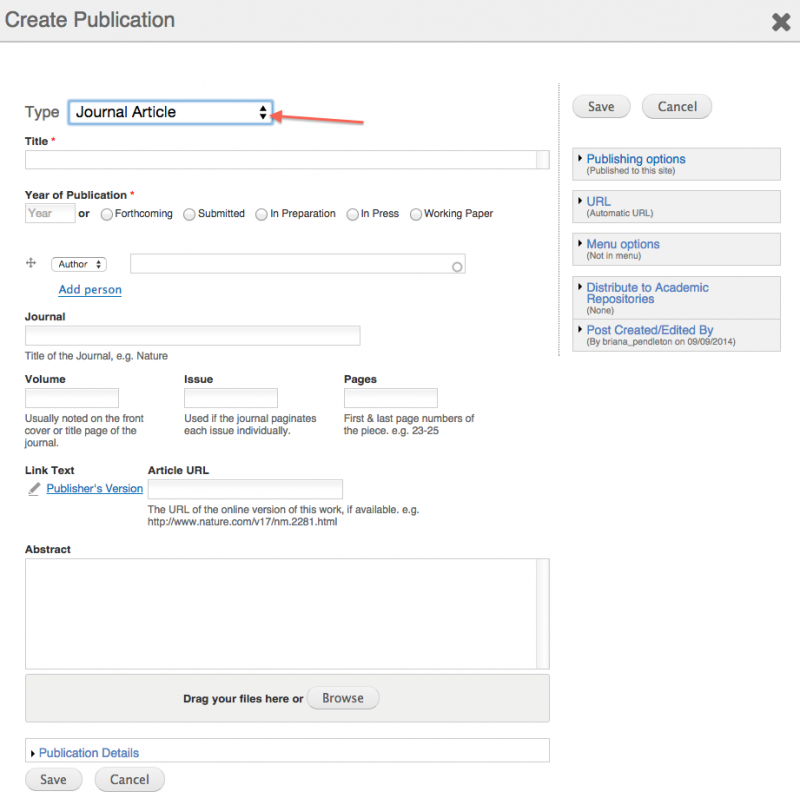The image size is (800, 798).
Task: Click the Add person link
Action: (90, 290)
